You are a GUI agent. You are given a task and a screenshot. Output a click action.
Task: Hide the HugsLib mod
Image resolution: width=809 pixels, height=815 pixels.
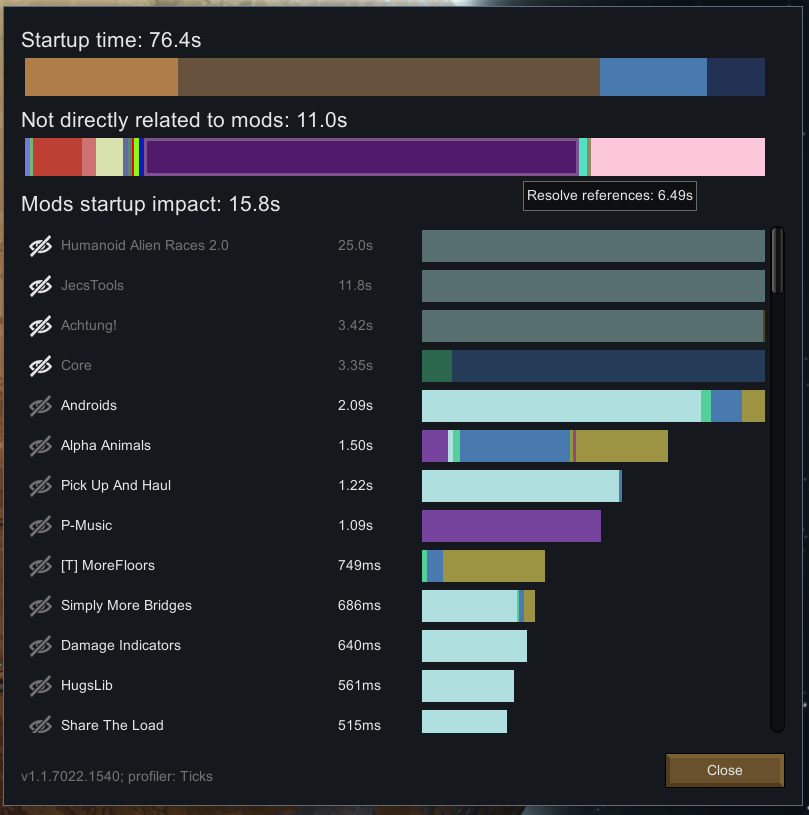click(x=40, y=686)
